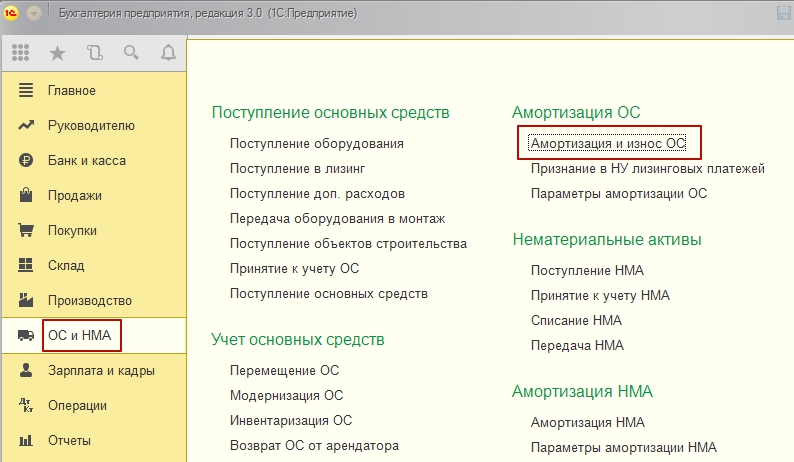This screenshot has width=794, height=462.
Task: Click the bar chart icon beside Отчеты
Action: pos(26,440)
